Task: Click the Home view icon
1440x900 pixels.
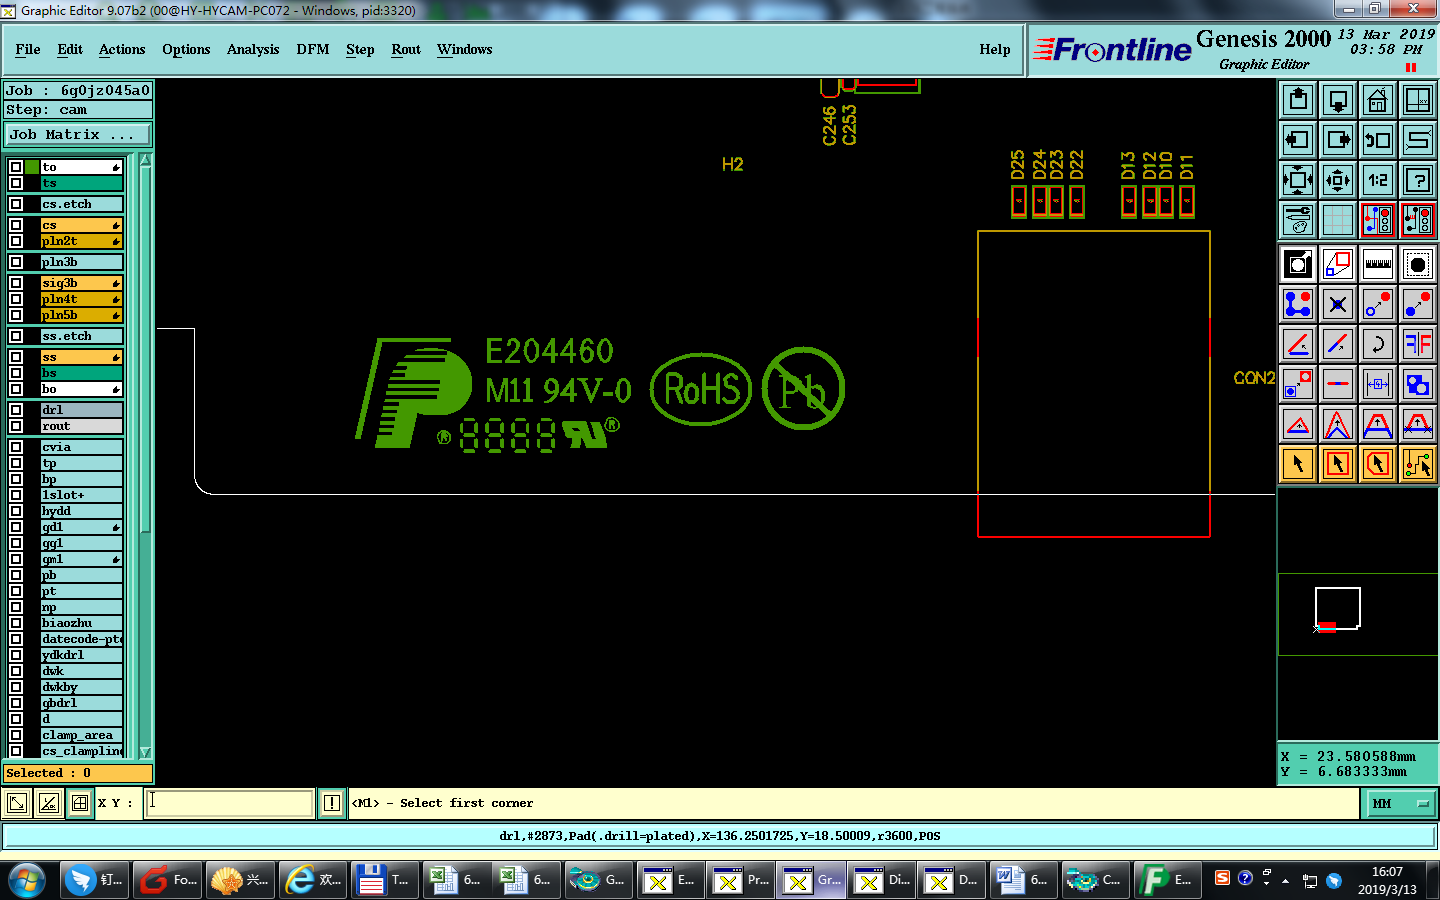Action: tap(1378, 99)
